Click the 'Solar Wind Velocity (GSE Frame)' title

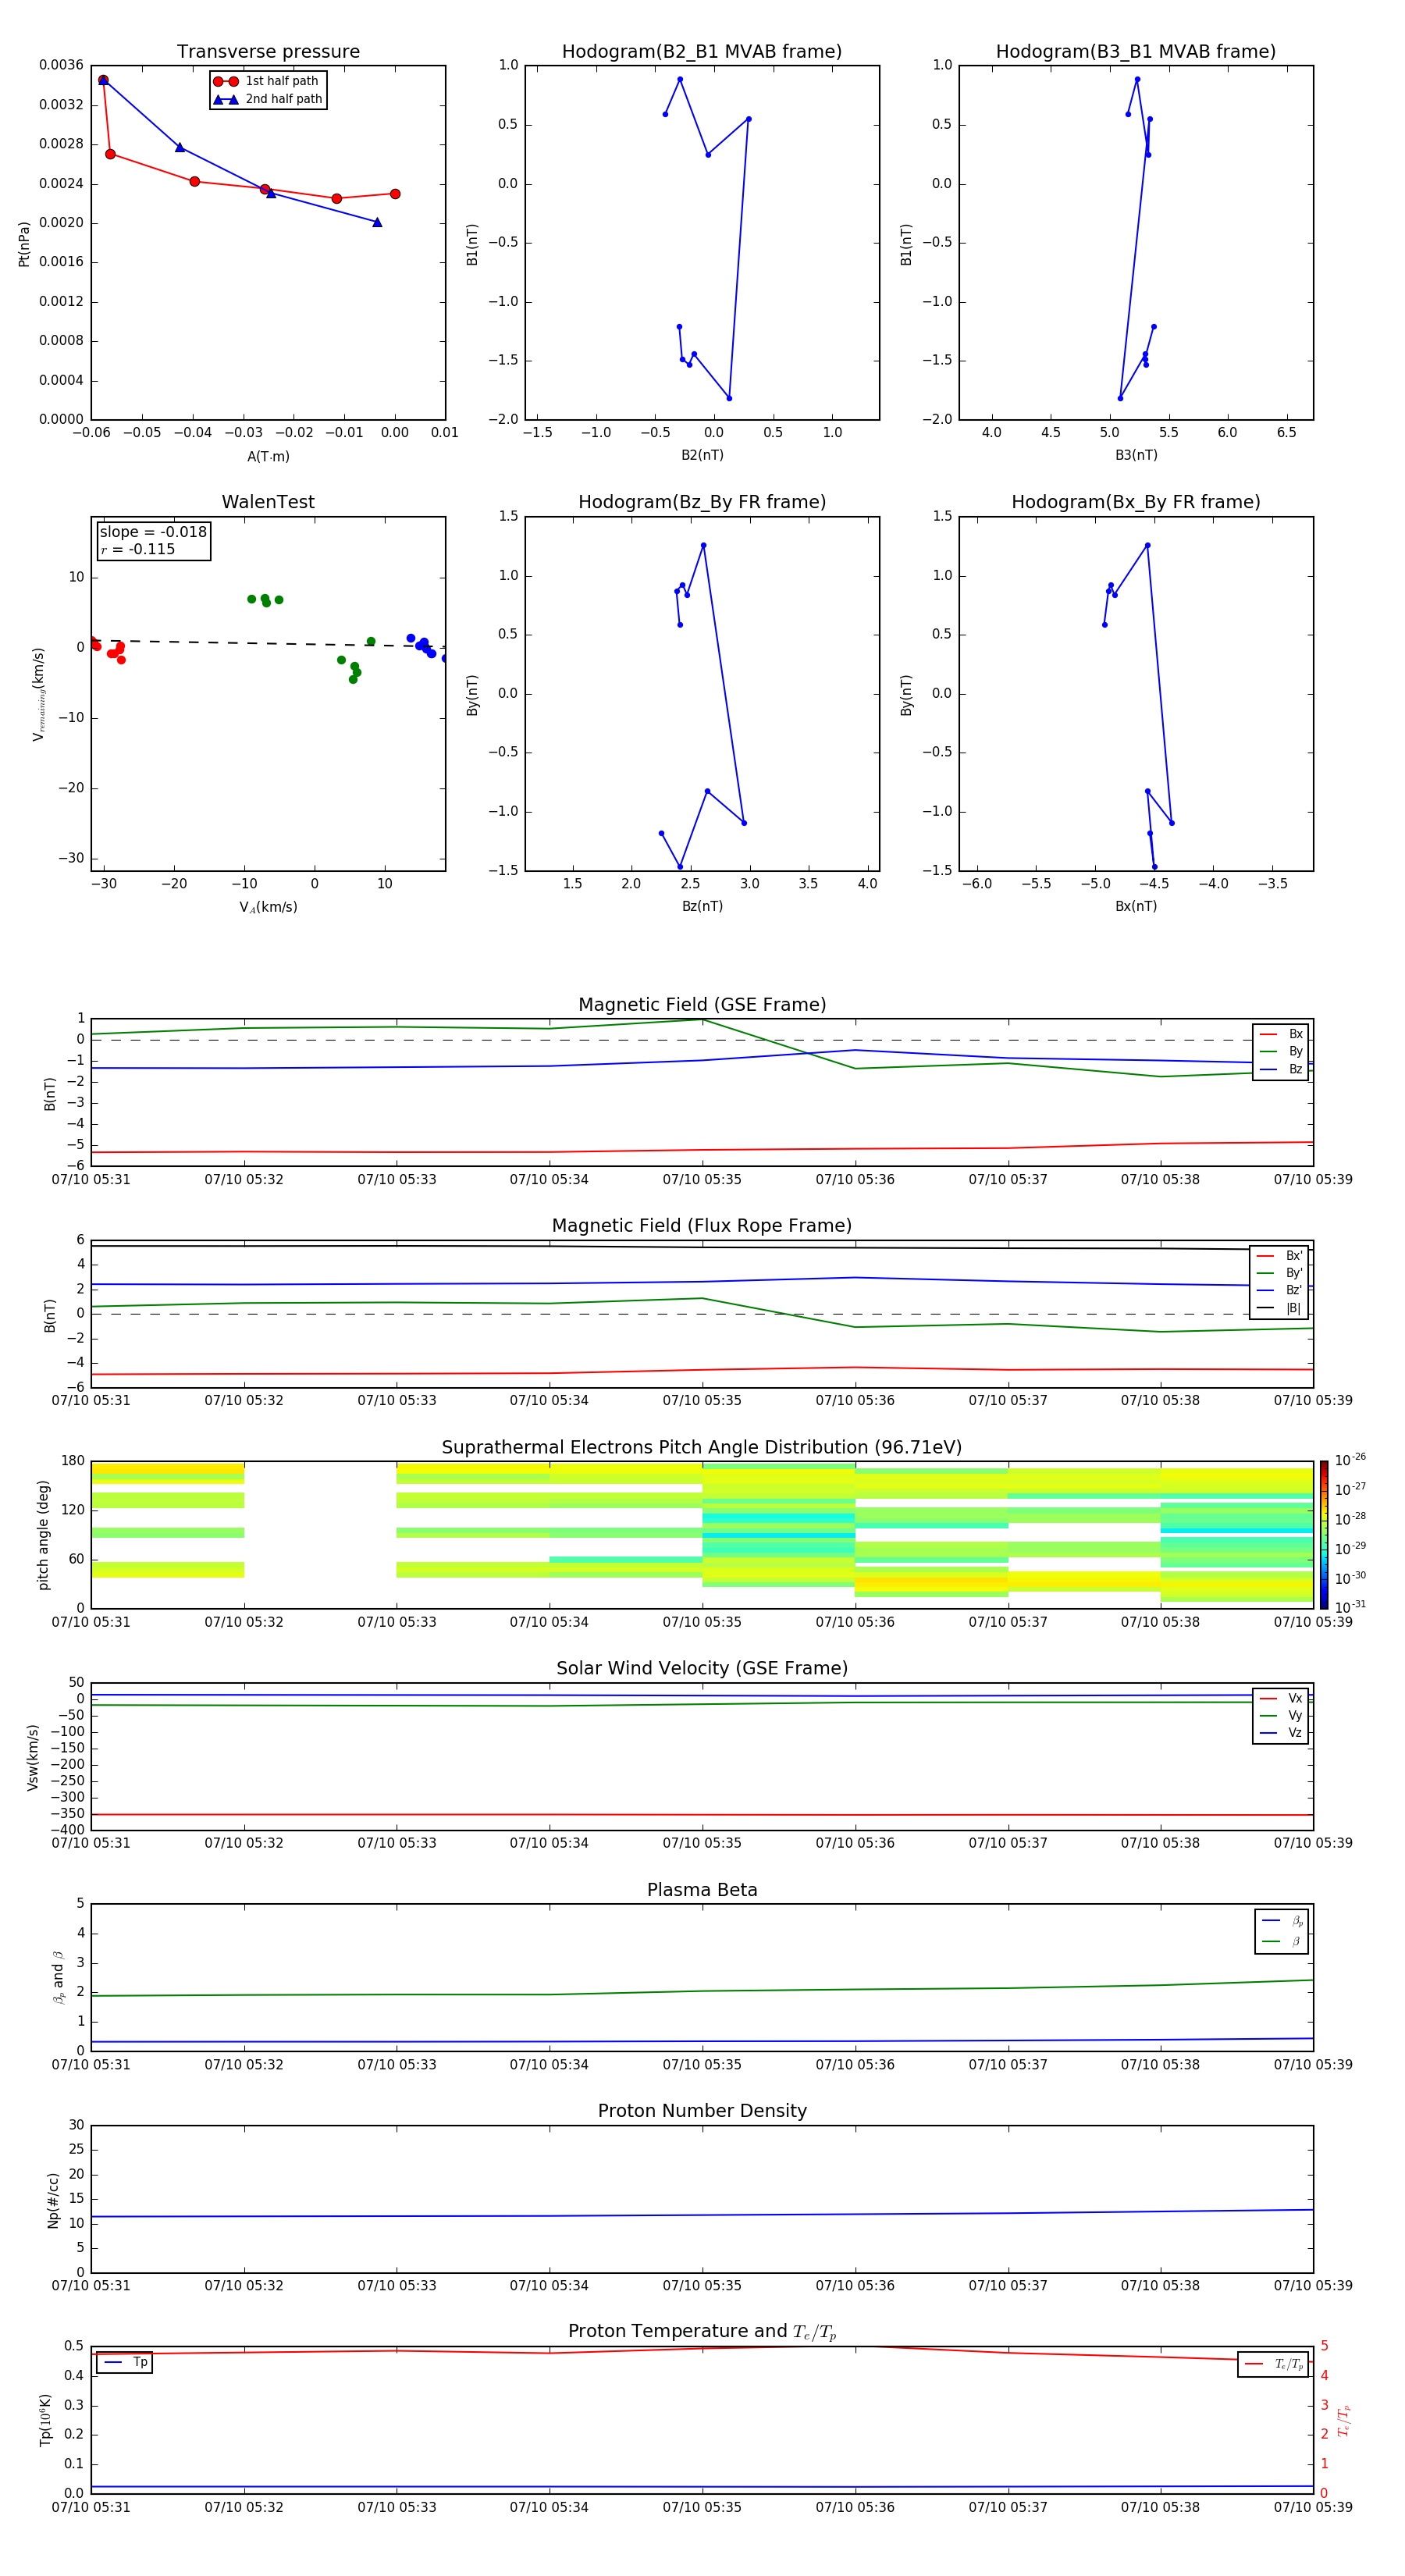click(x=702, y=1668)
